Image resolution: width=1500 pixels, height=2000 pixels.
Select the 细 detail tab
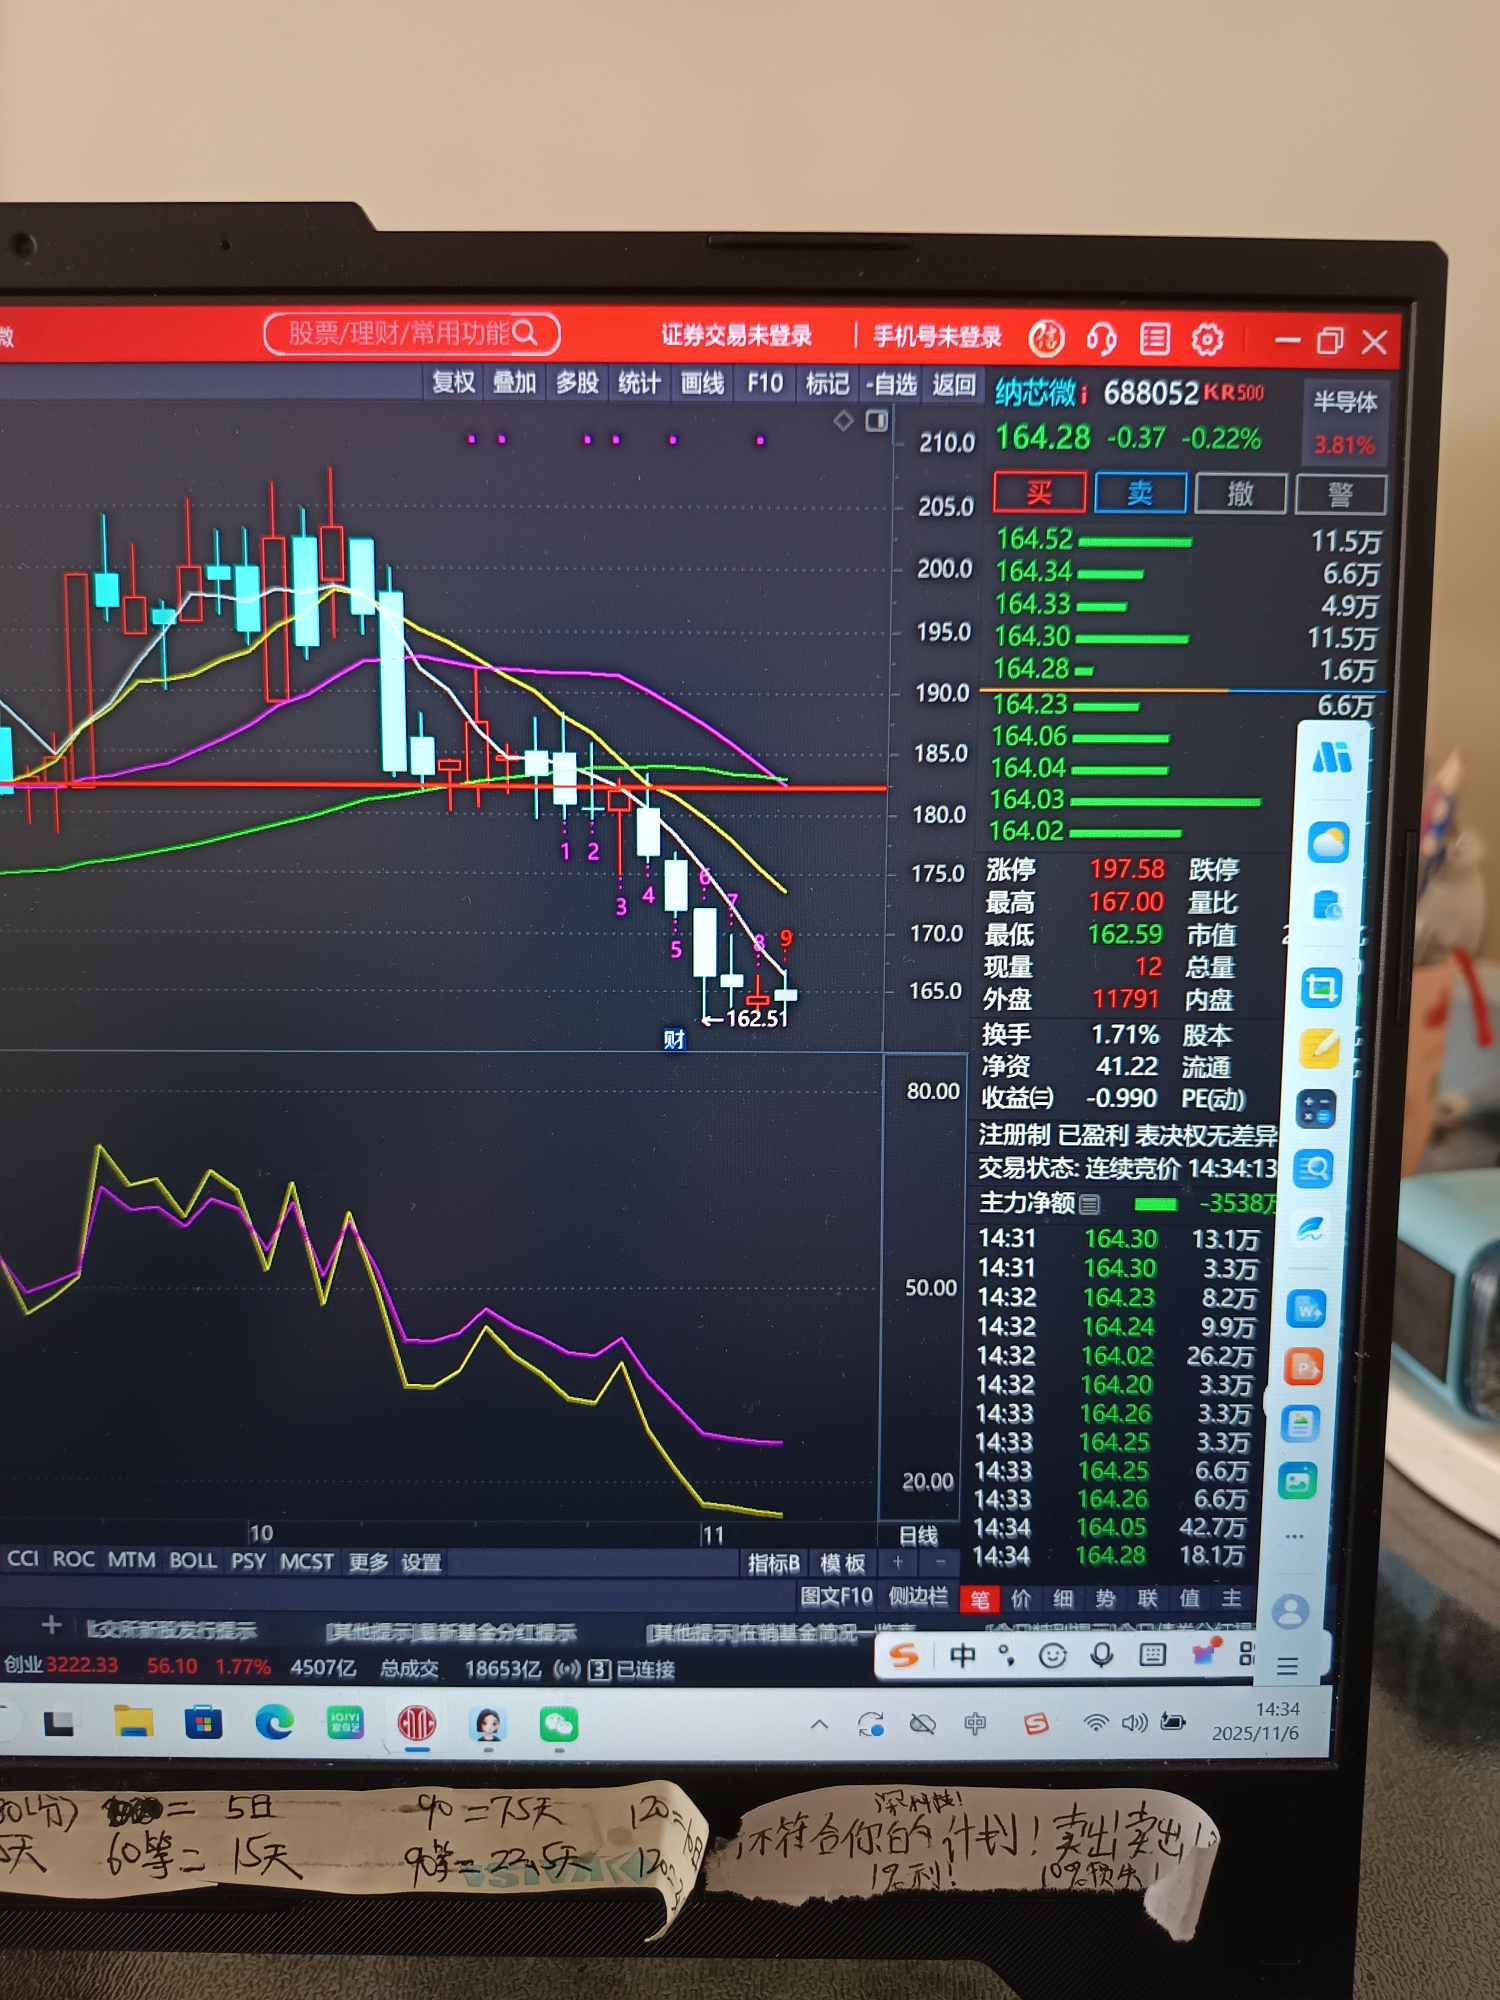point(1063,1599)
